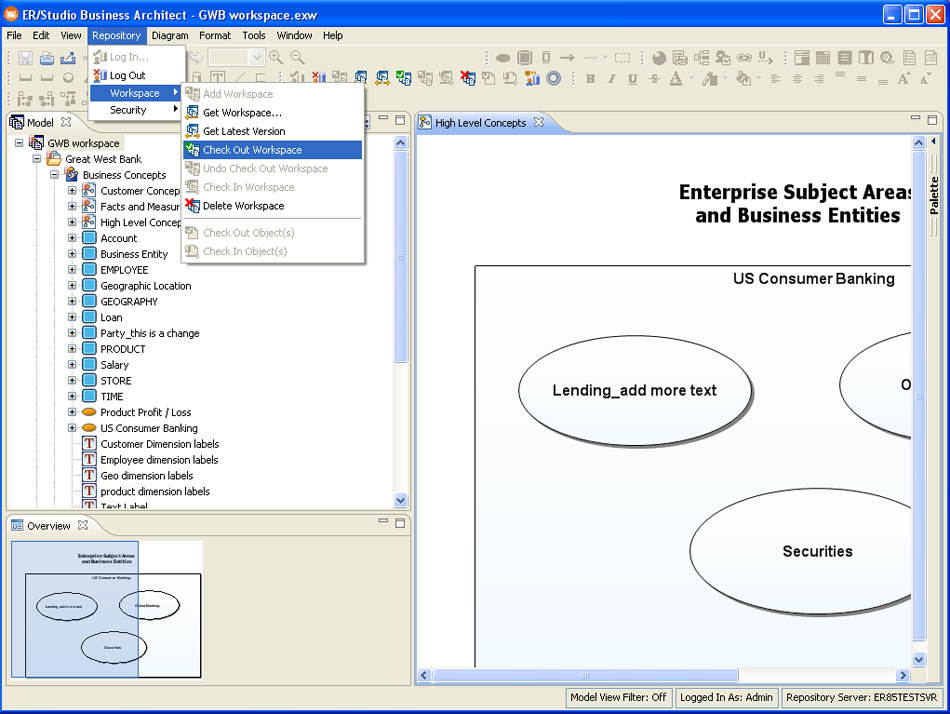Image resolution: width=950 pixels, height=714 pixels.
Task: Expand the Product Profit / Loss node
Action: (72, 412)
